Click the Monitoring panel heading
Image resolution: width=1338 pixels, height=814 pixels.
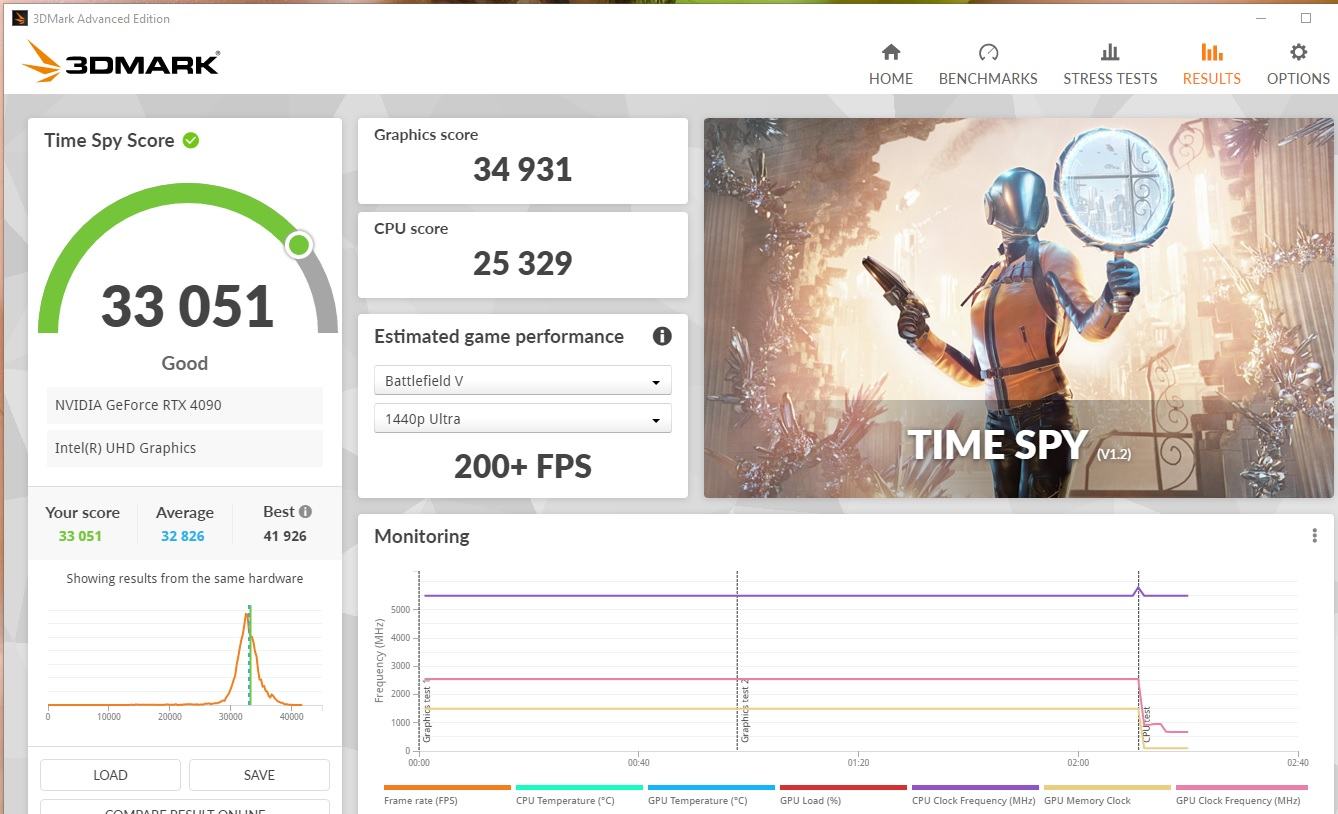(421, 536)
